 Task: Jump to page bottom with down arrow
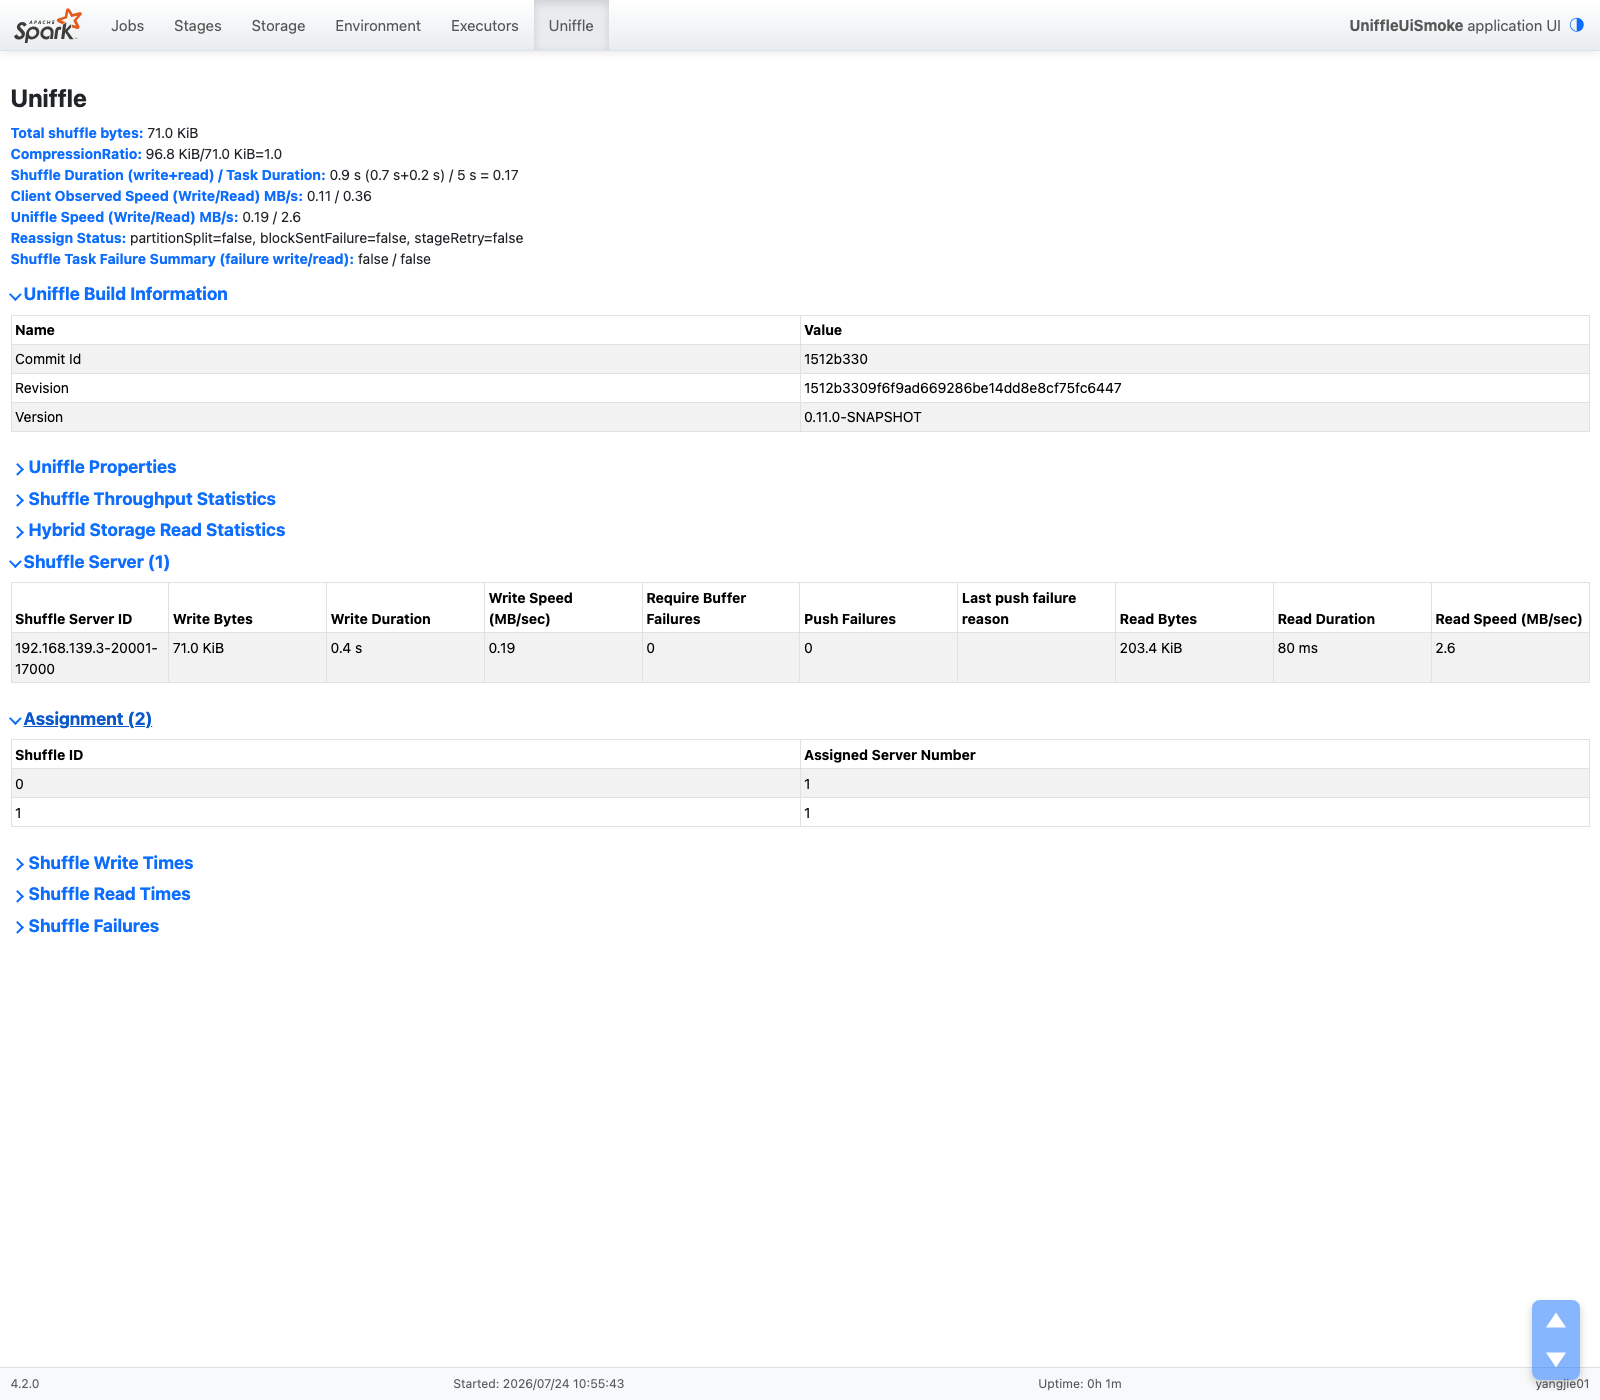coord(1556,1358)
